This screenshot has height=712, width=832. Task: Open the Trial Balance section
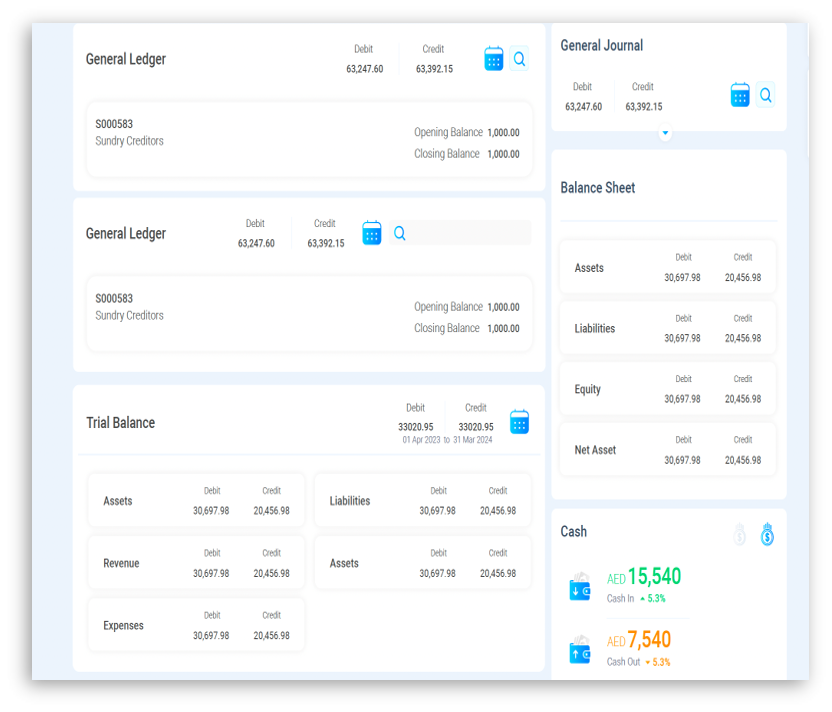pyautogui.click(x=119, y=422)
